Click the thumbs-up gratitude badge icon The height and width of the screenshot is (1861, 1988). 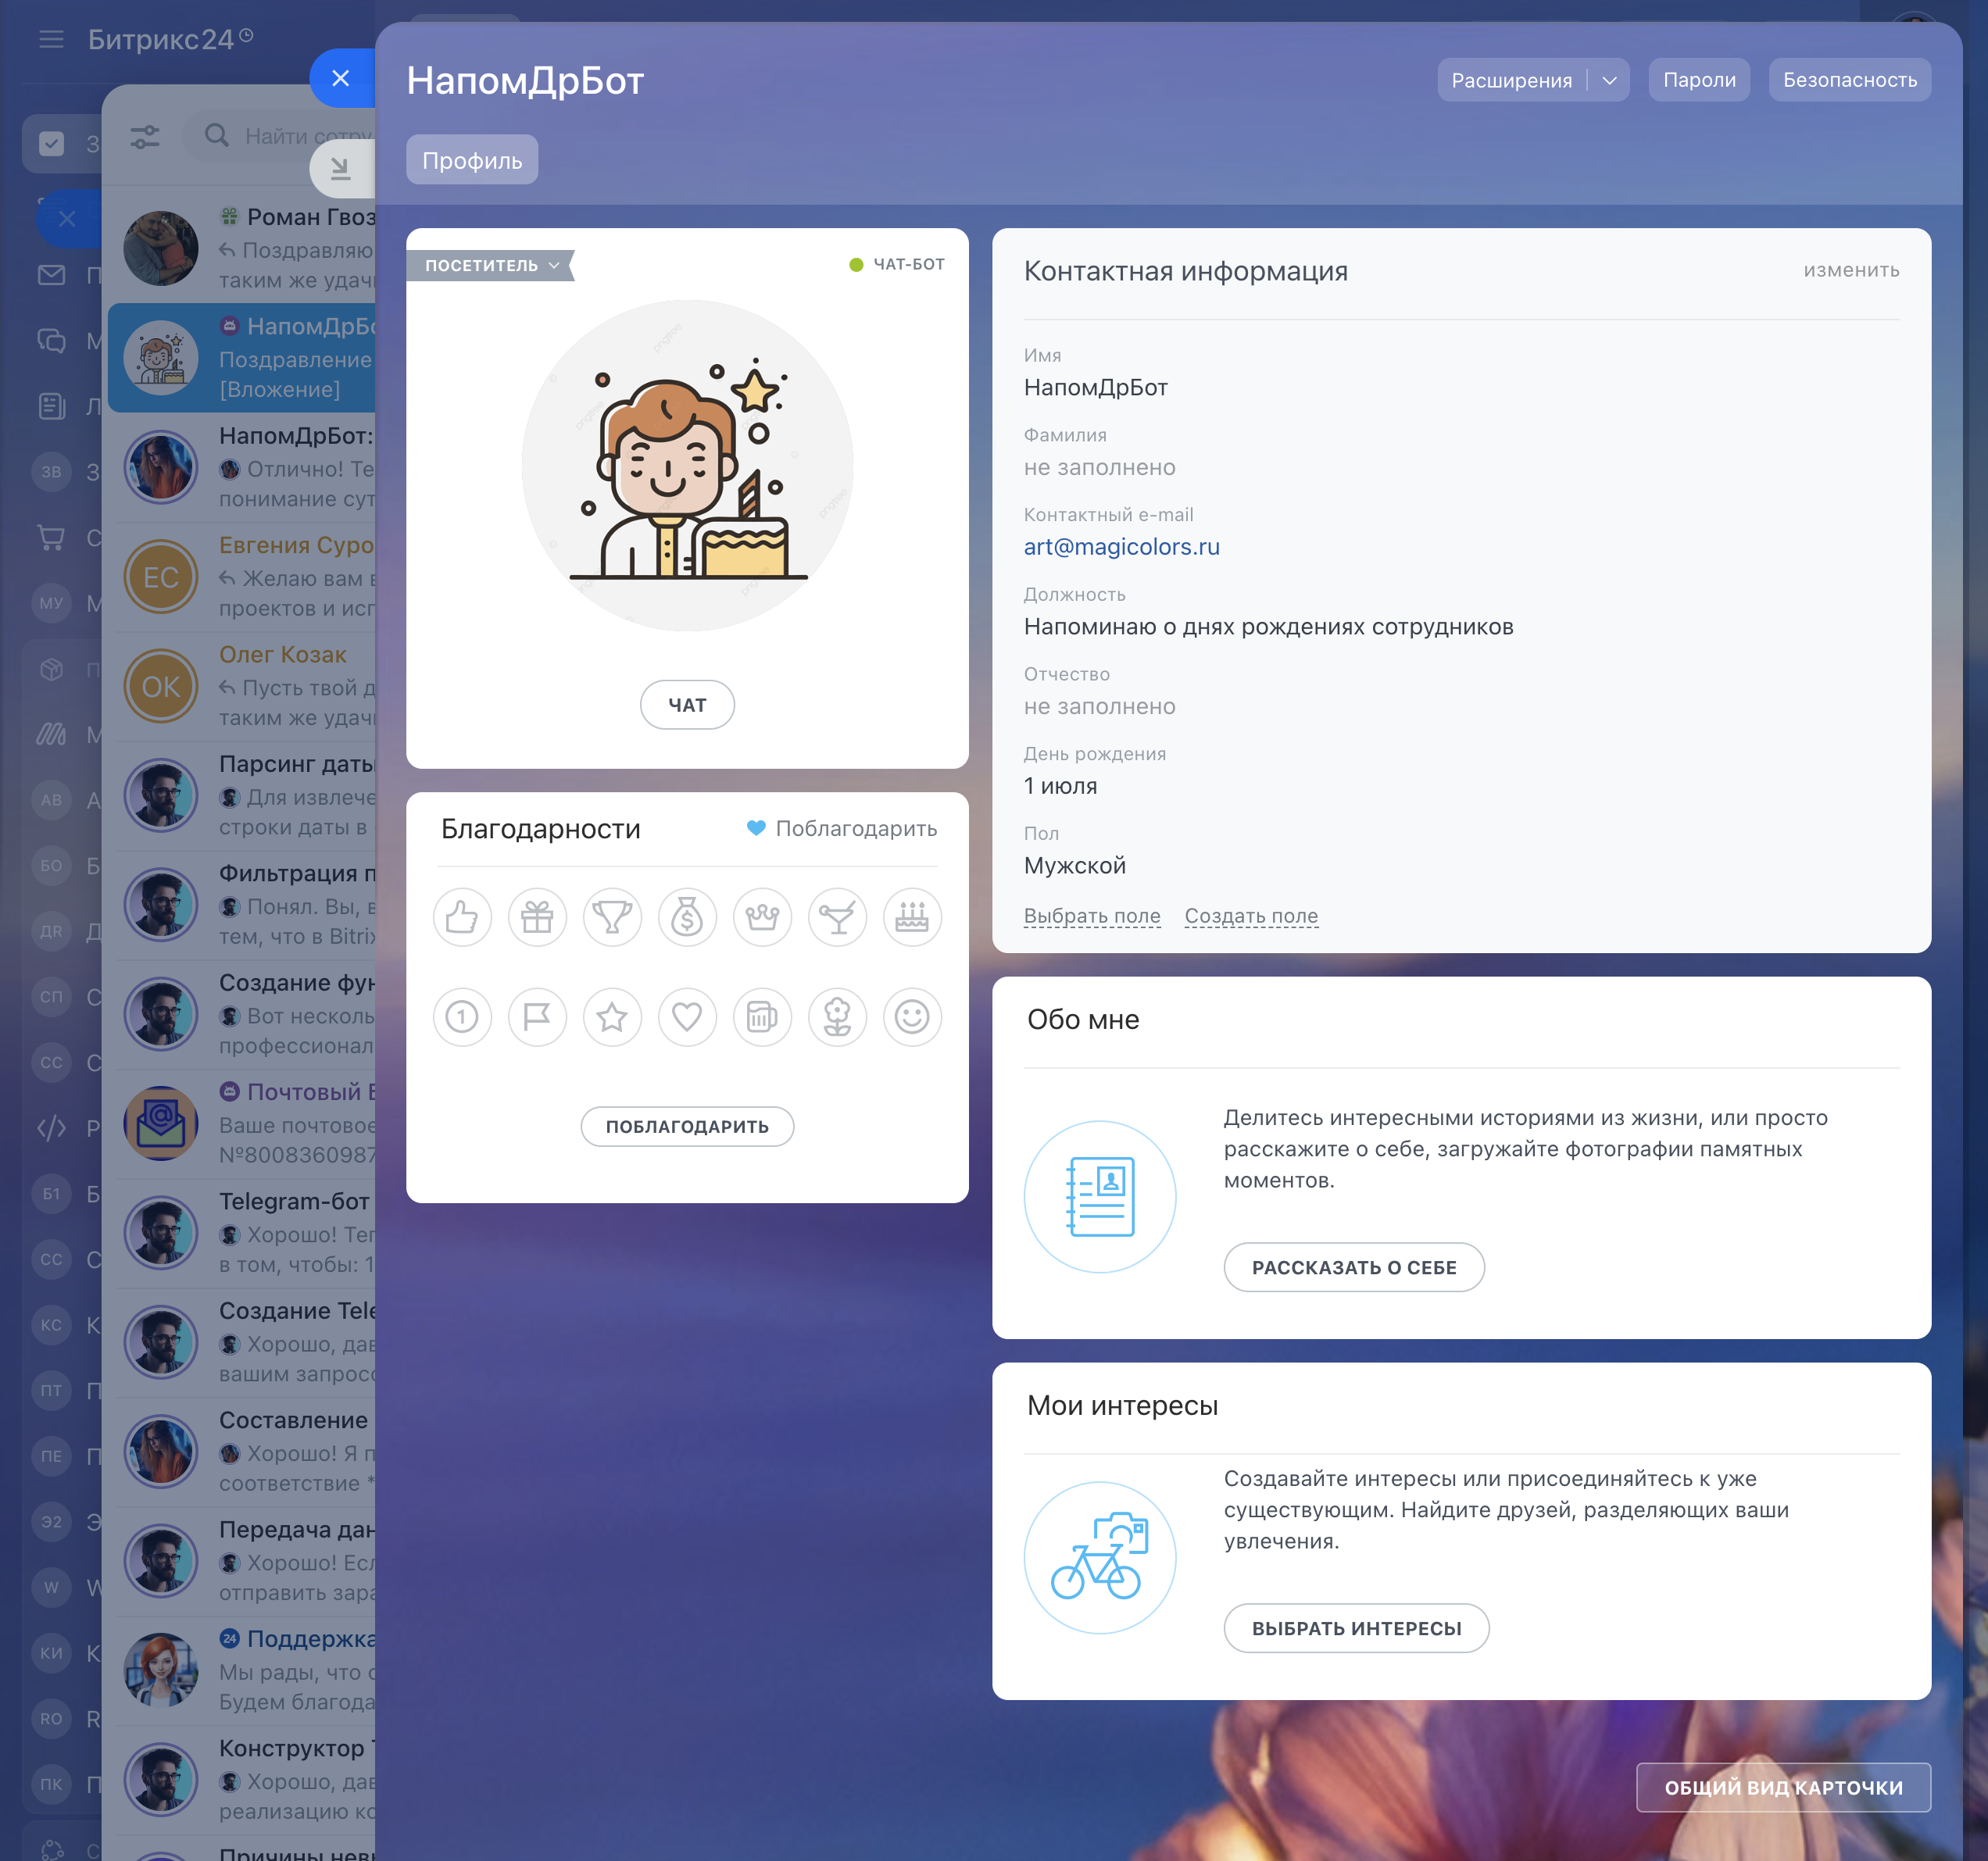point(462,917)
